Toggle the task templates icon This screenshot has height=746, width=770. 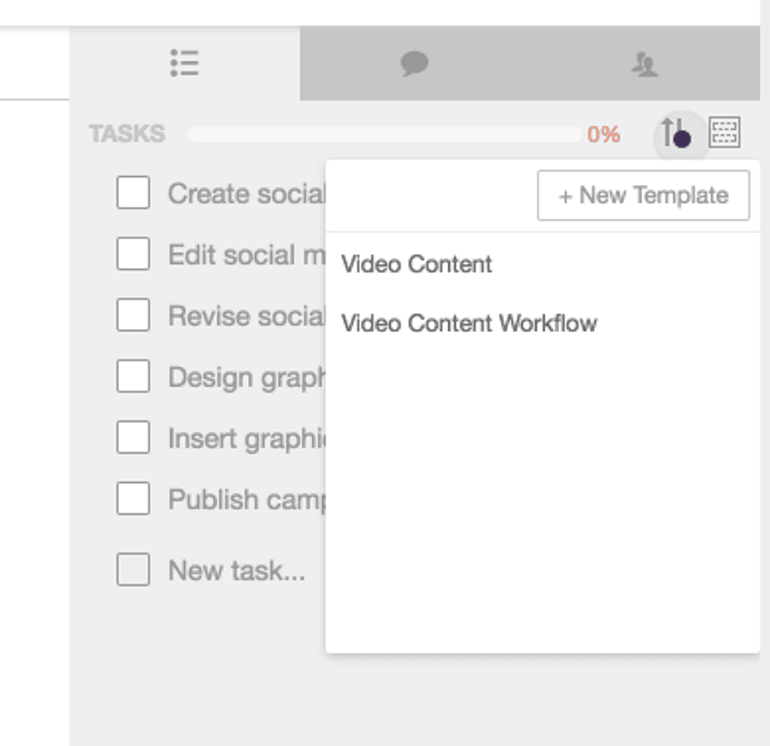(724, 132)
